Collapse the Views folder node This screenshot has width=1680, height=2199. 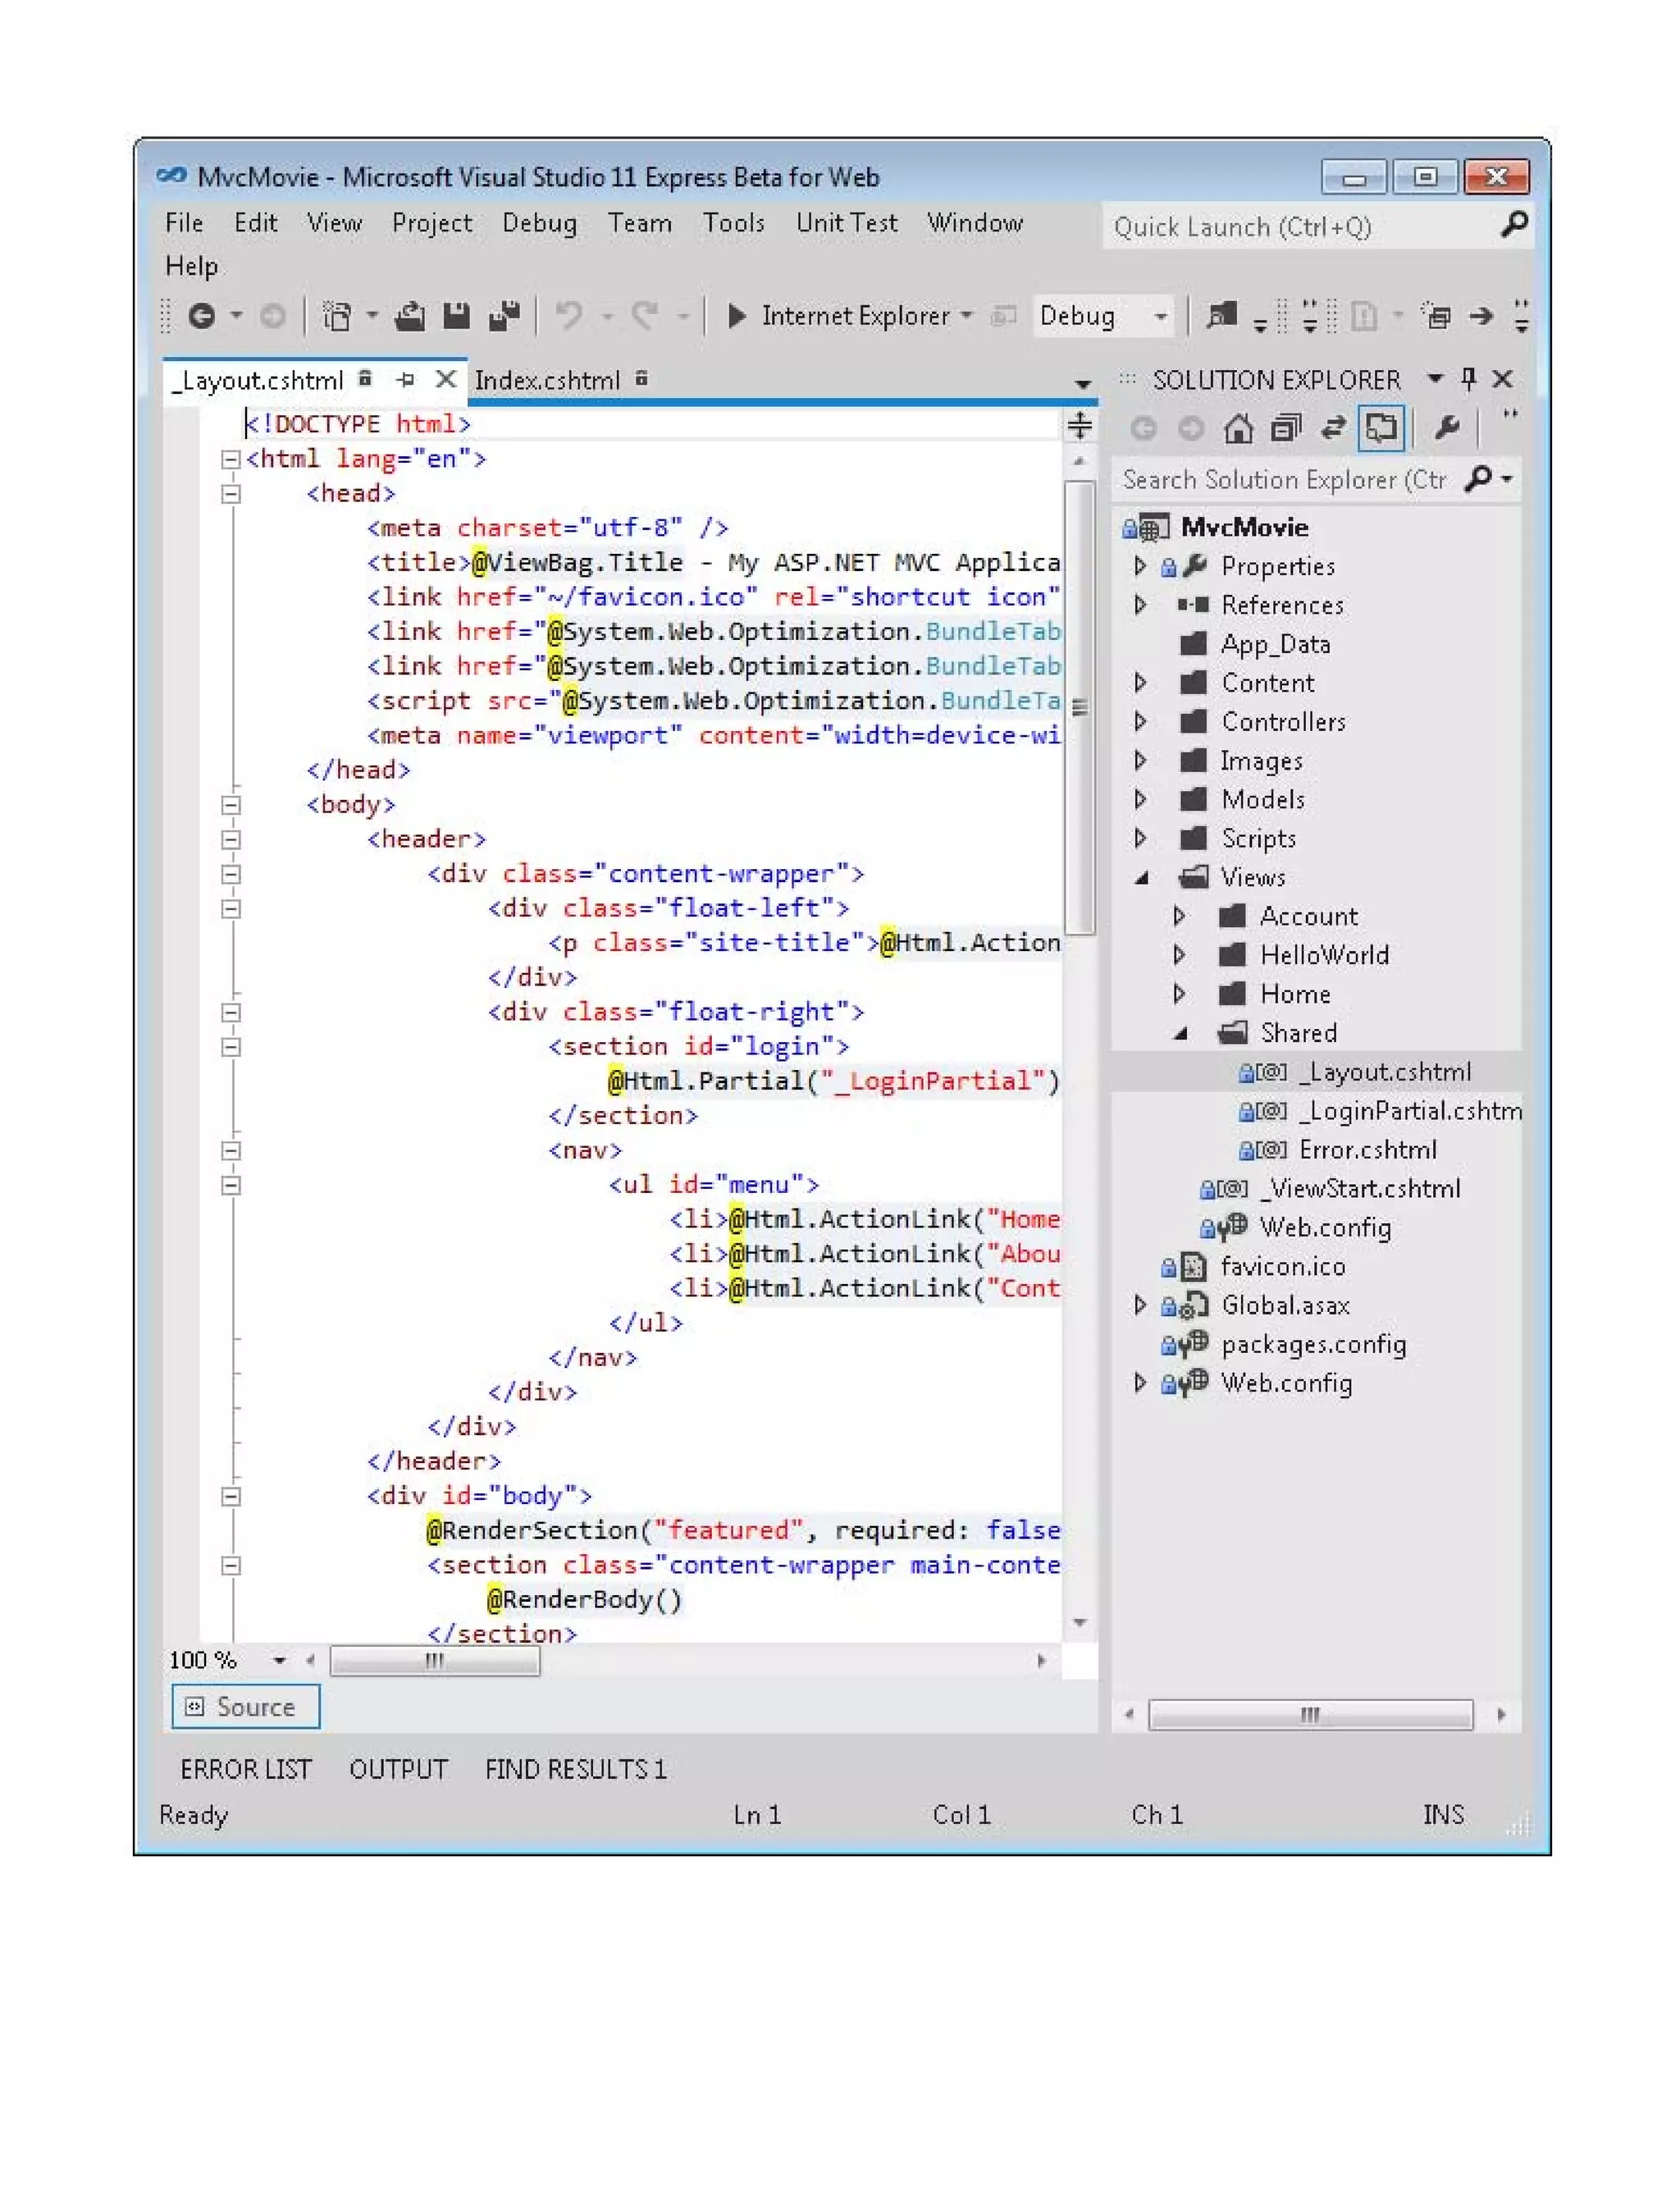pos(1141,879)
